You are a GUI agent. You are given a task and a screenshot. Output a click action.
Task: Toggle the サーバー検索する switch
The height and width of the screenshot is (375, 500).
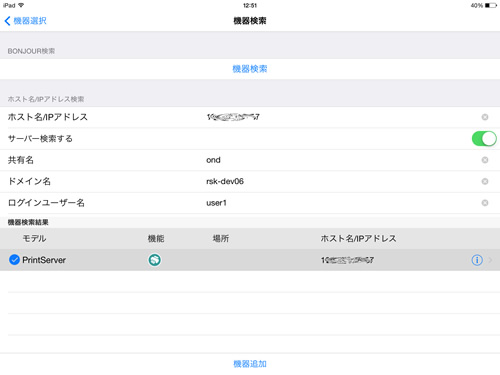(x=484, y=139)
